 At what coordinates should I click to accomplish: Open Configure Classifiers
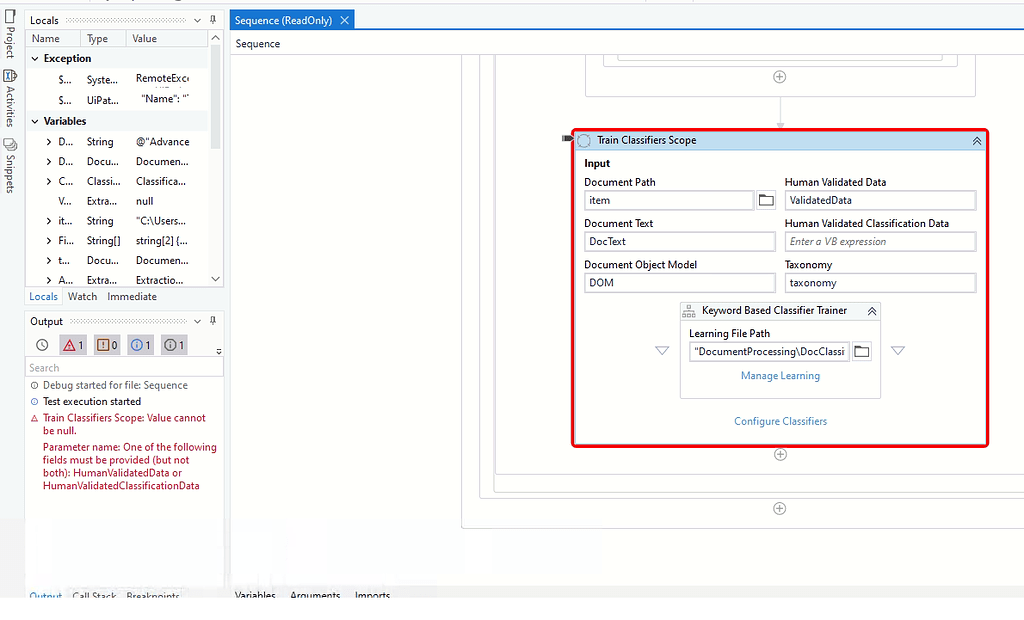(780, 421)
